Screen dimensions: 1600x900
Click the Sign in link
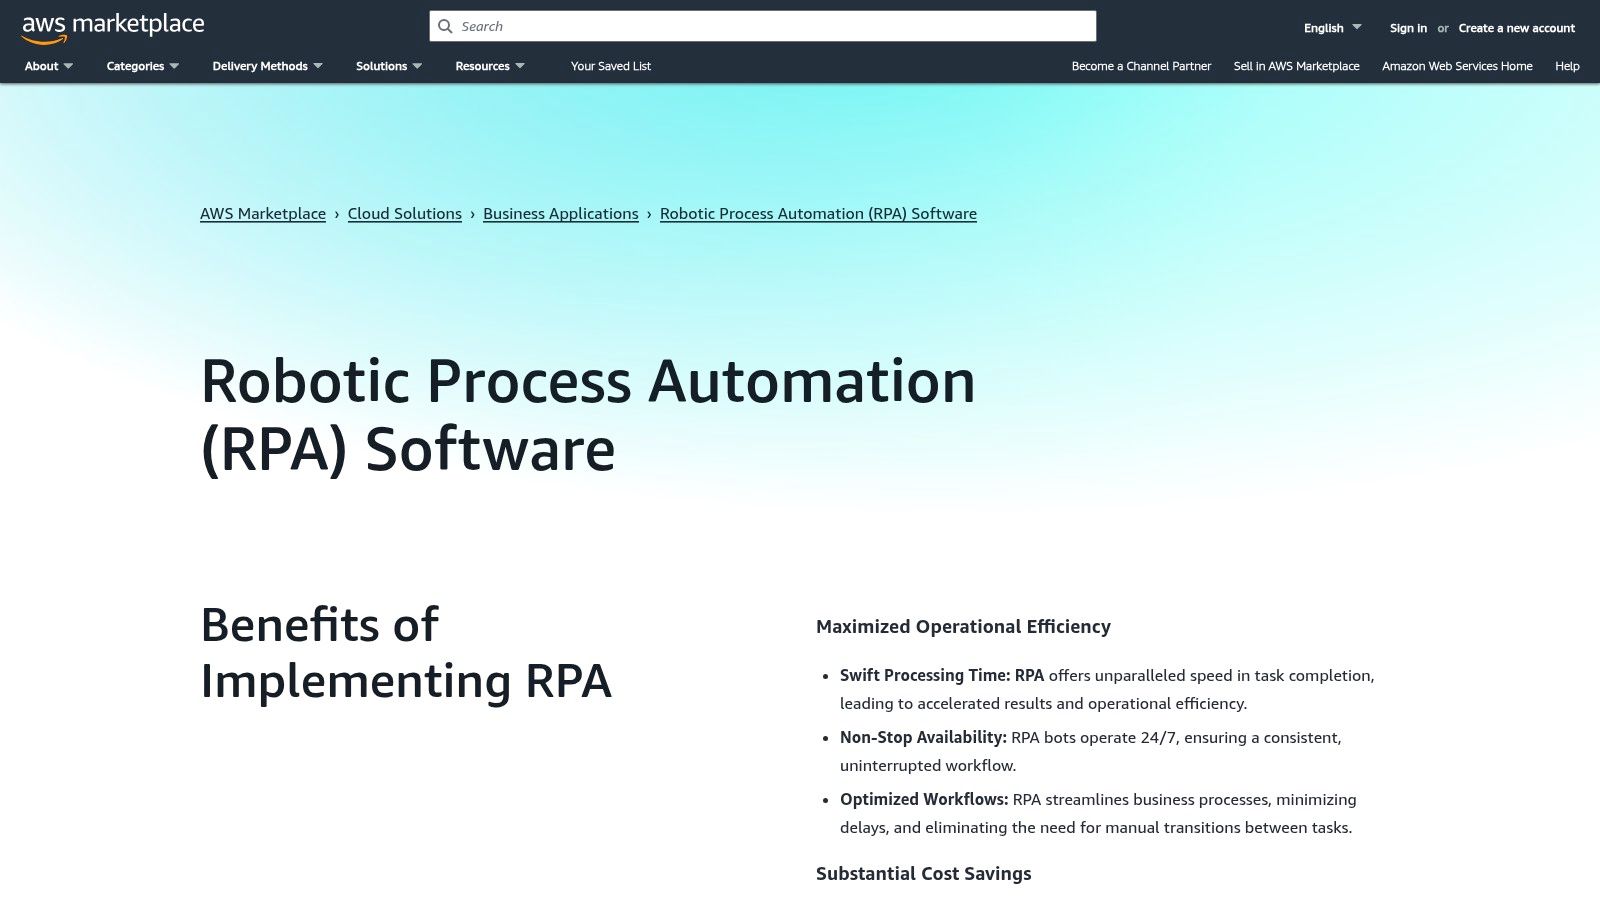(1408, 28)
